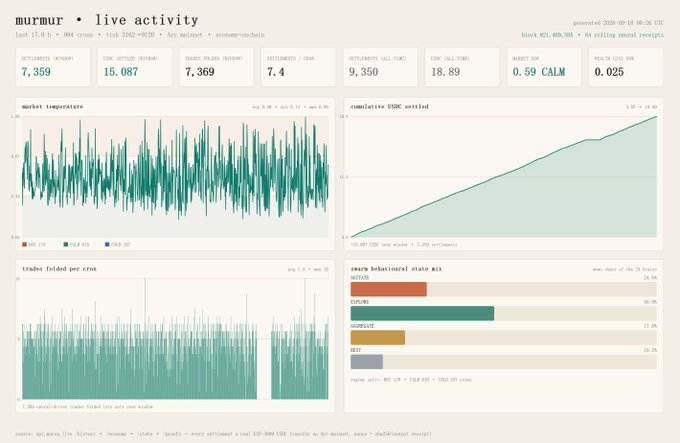Click the settlements (window) card showing 7,359
The width and height of the screenshot is (680, 443).
coord(53,67)
